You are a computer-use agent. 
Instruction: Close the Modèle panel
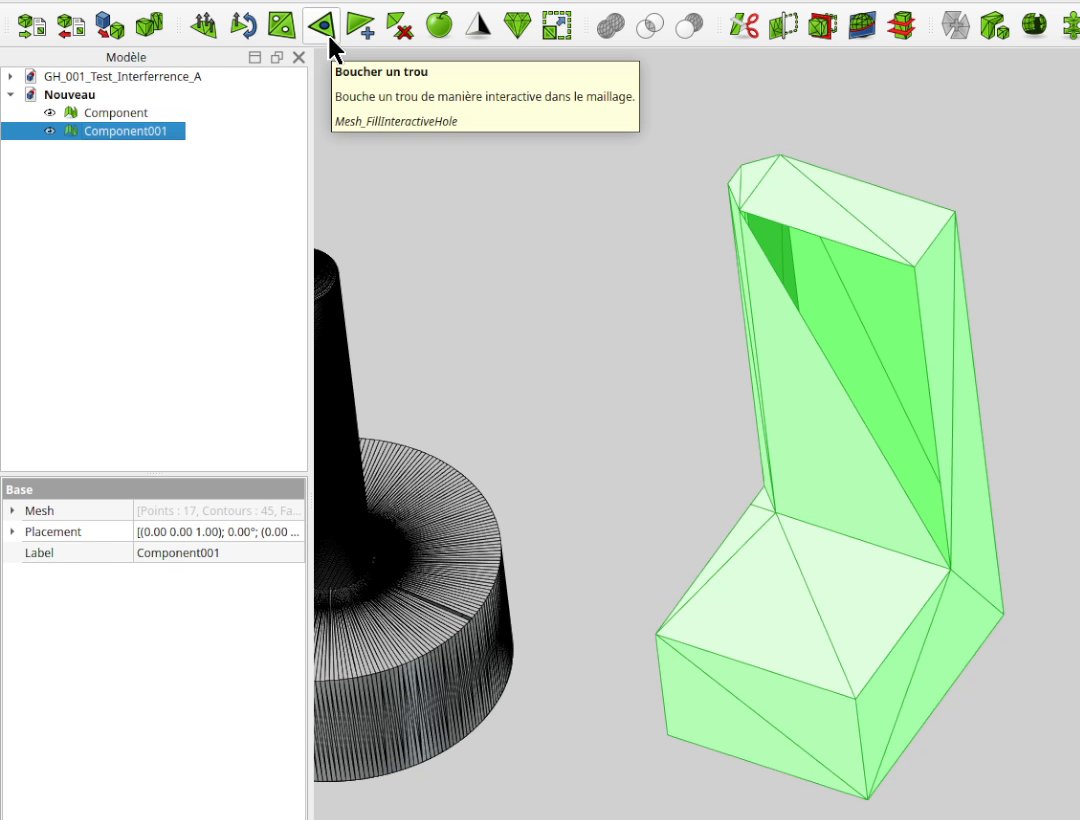click(299, 57)
